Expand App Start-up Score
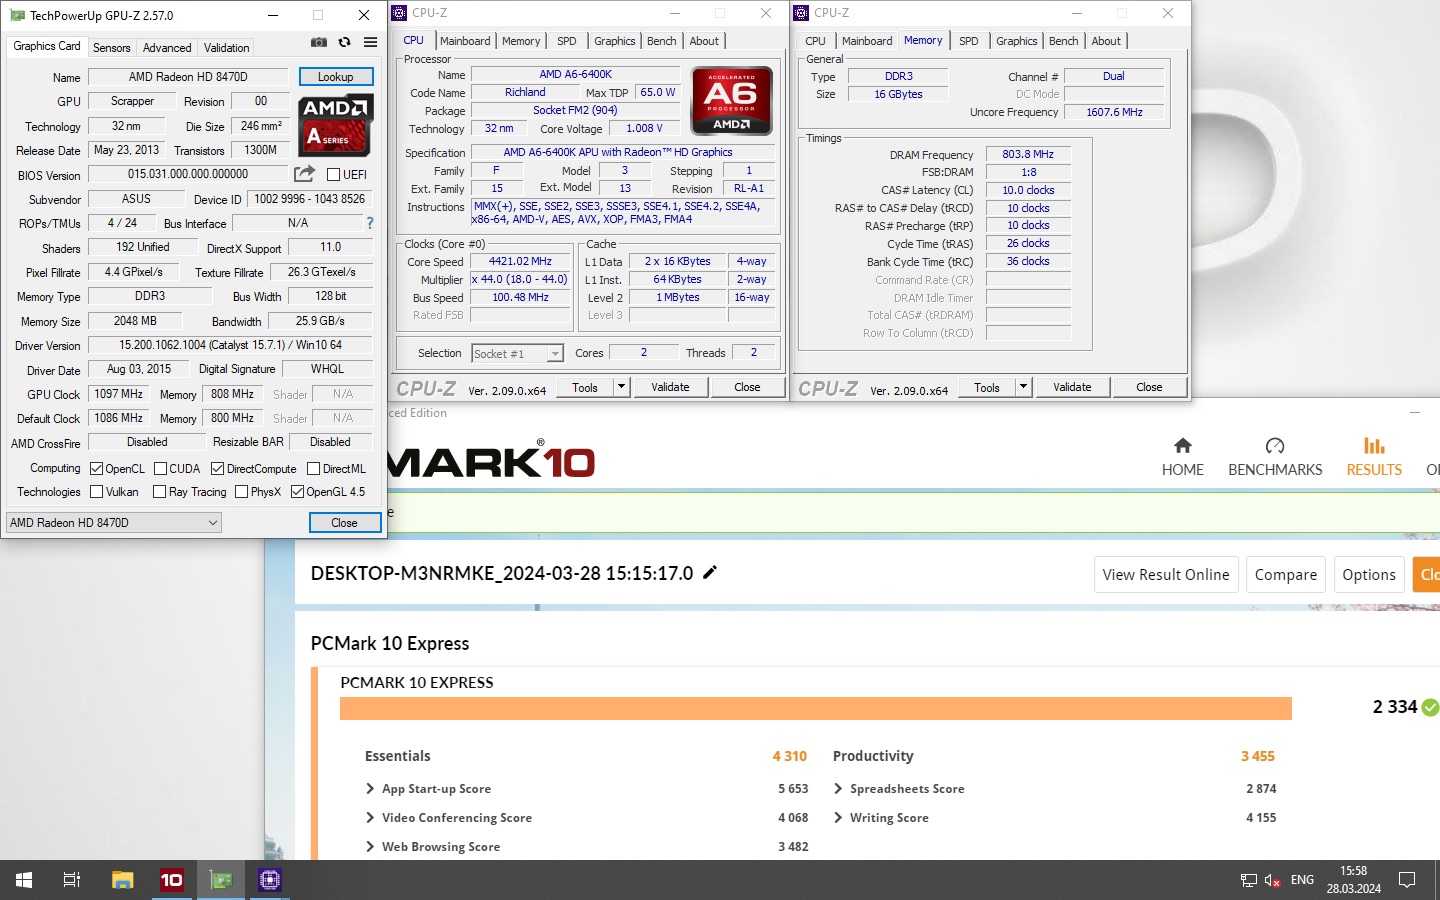Image resolution: width=1440 pixels, height=900 pixels. click(370, 789)
